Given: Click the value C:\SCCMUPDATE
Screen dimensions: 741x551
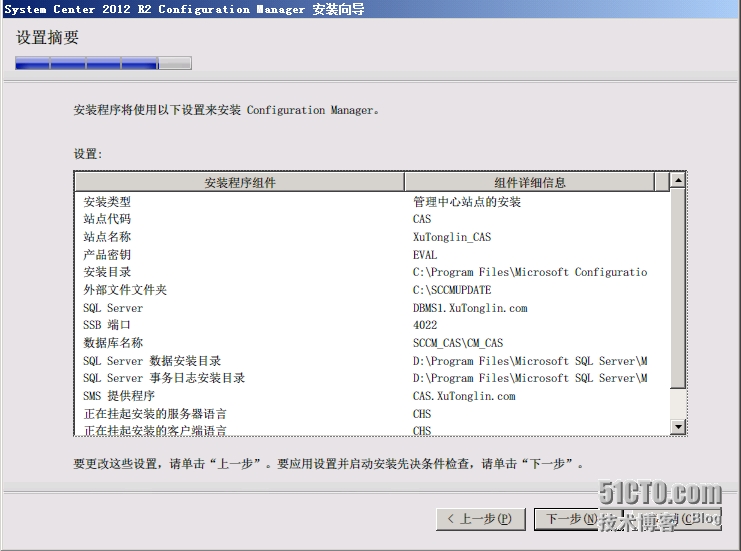Looking at the screenshot, I should coord(452,290).
